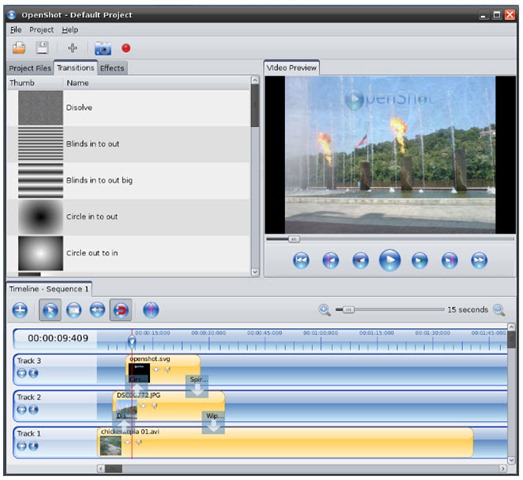
Task: Jump to previous marker in preview controls
Action: tap(331, 260)
